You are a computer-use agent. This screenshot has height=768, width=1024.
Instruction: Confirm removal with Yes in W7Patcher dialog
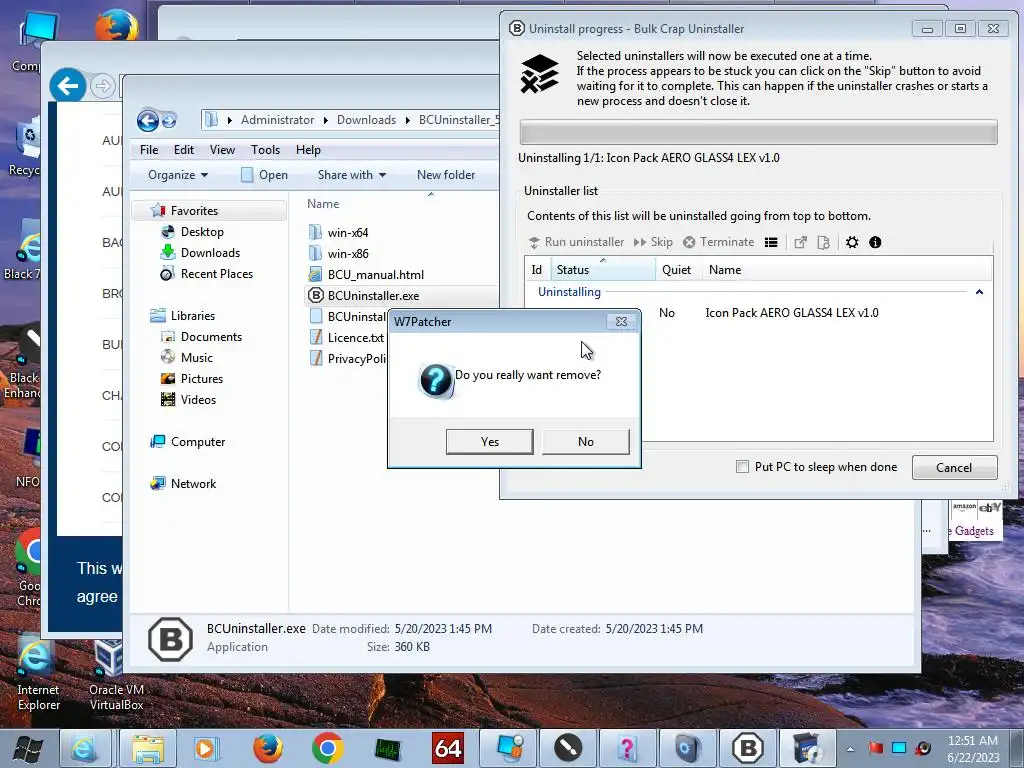pos(489,441)
